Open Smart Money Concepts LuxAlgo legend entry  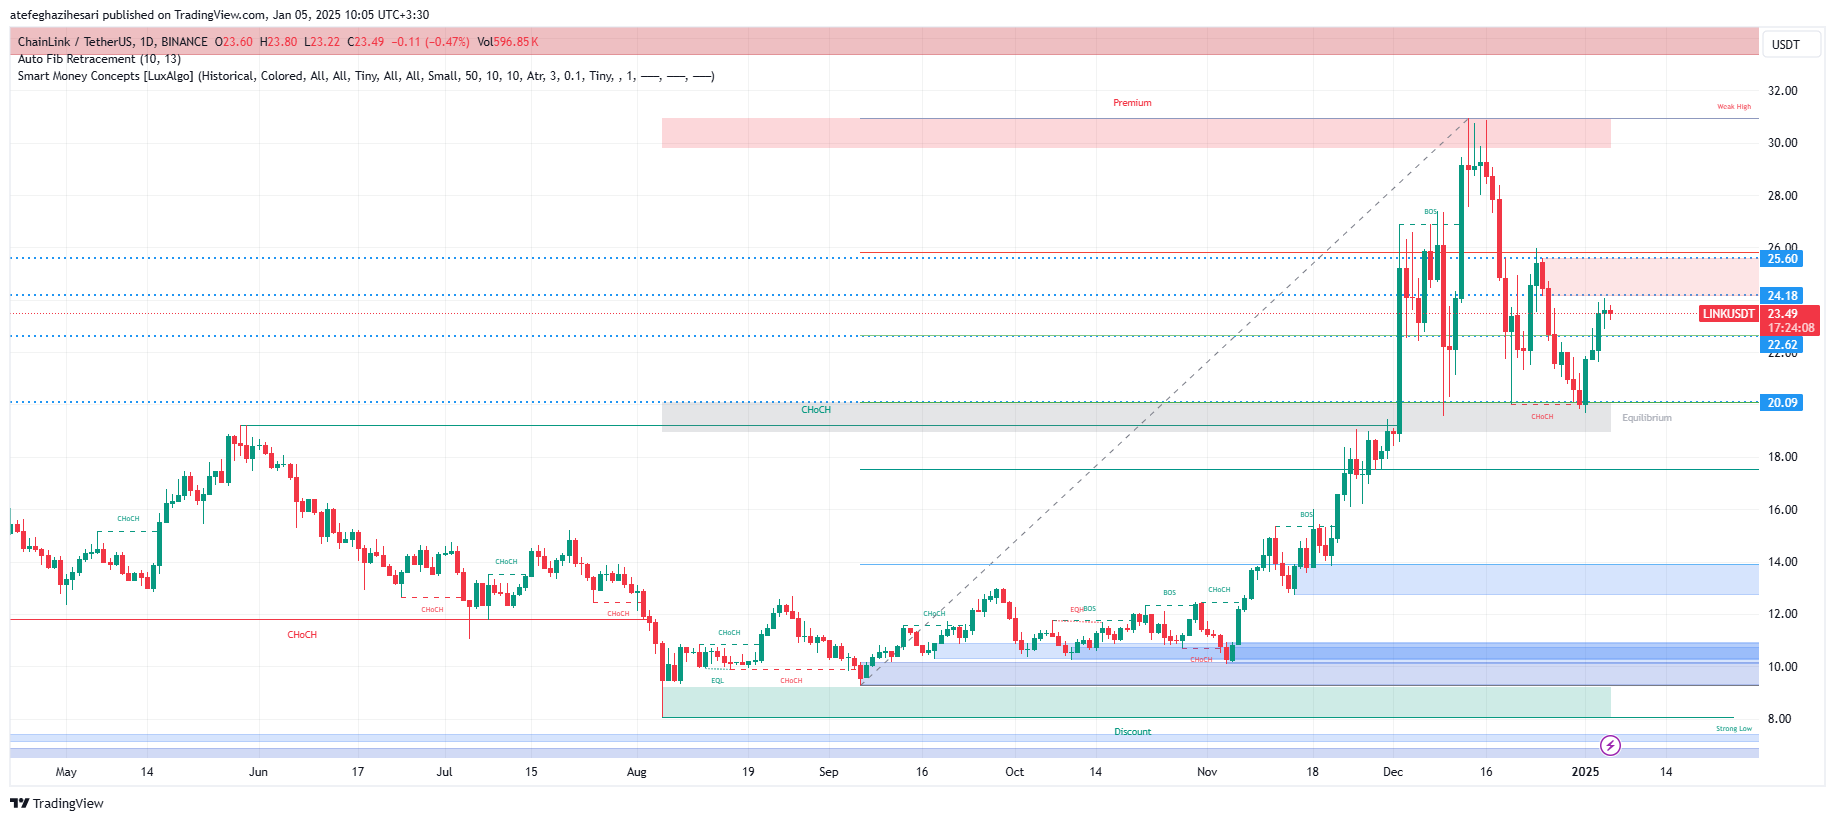366,76
